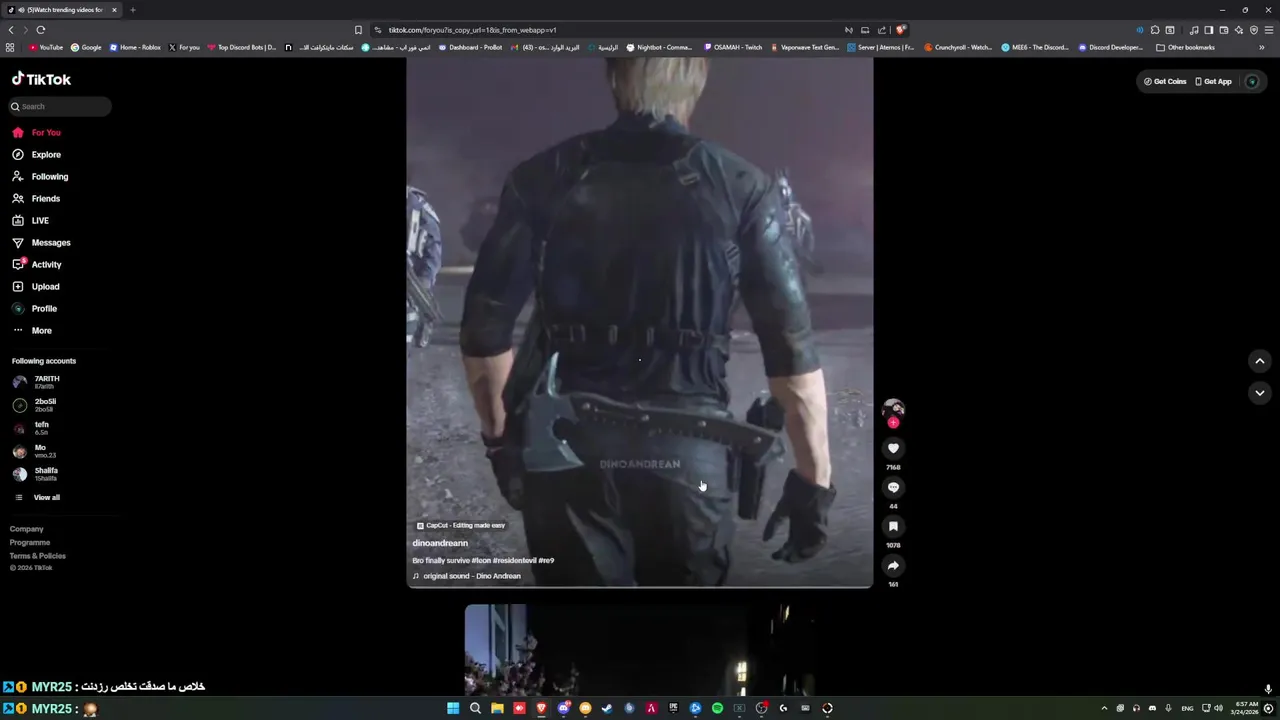
Task: Open a new browser tab
Action: pyautogui.click(x=132, y=10)
